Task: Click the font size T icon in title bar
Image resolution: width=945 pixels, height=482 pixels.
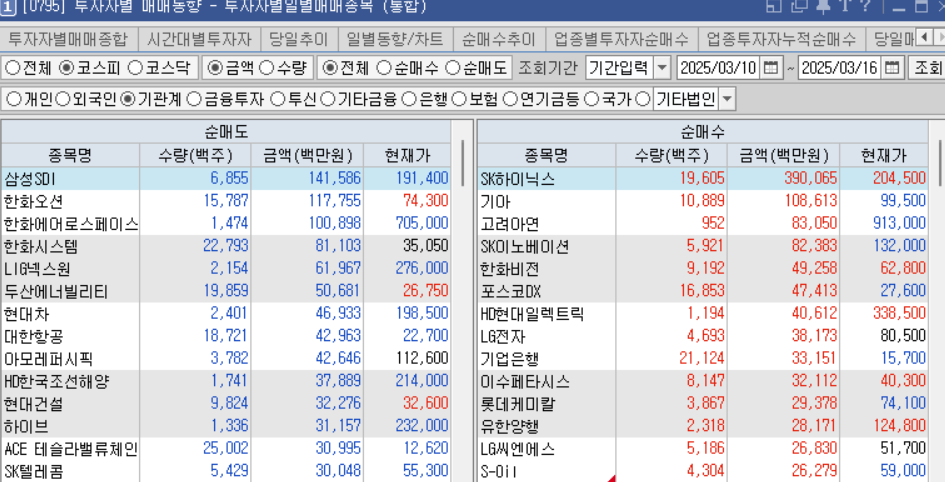Action: pos(844,6)
